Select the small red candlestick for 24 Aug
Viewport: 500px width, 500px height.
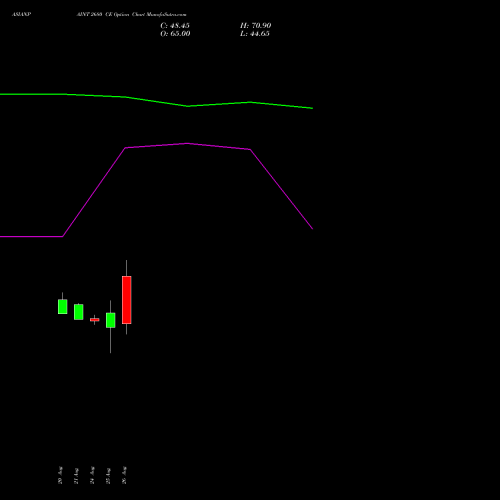[x=95, y=320]
